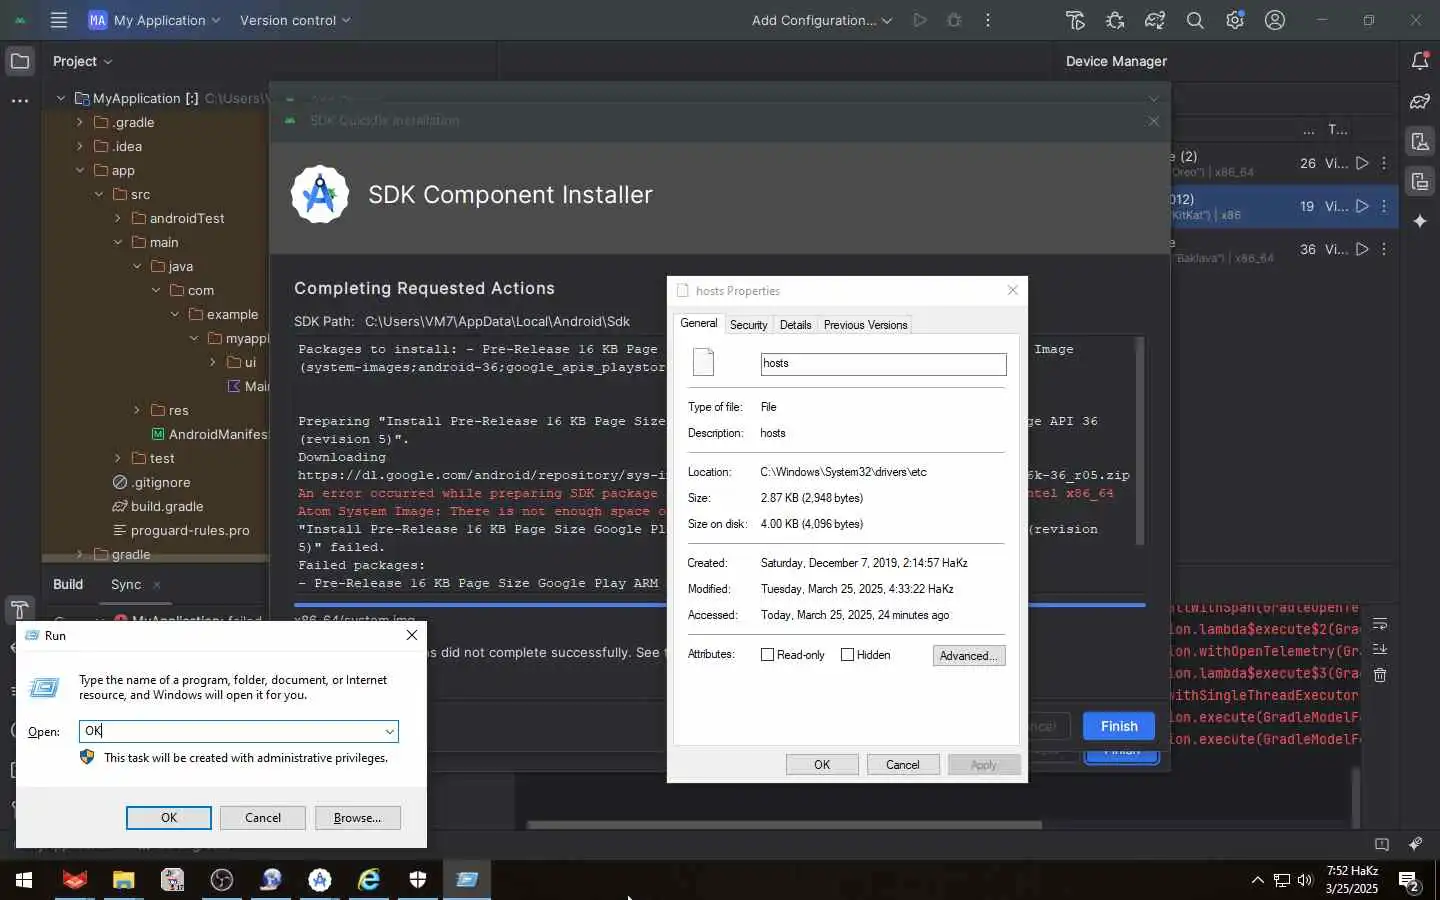Open the Action Center notifications icon
Screen dimensions: 1440x900
click(1409, 881)
